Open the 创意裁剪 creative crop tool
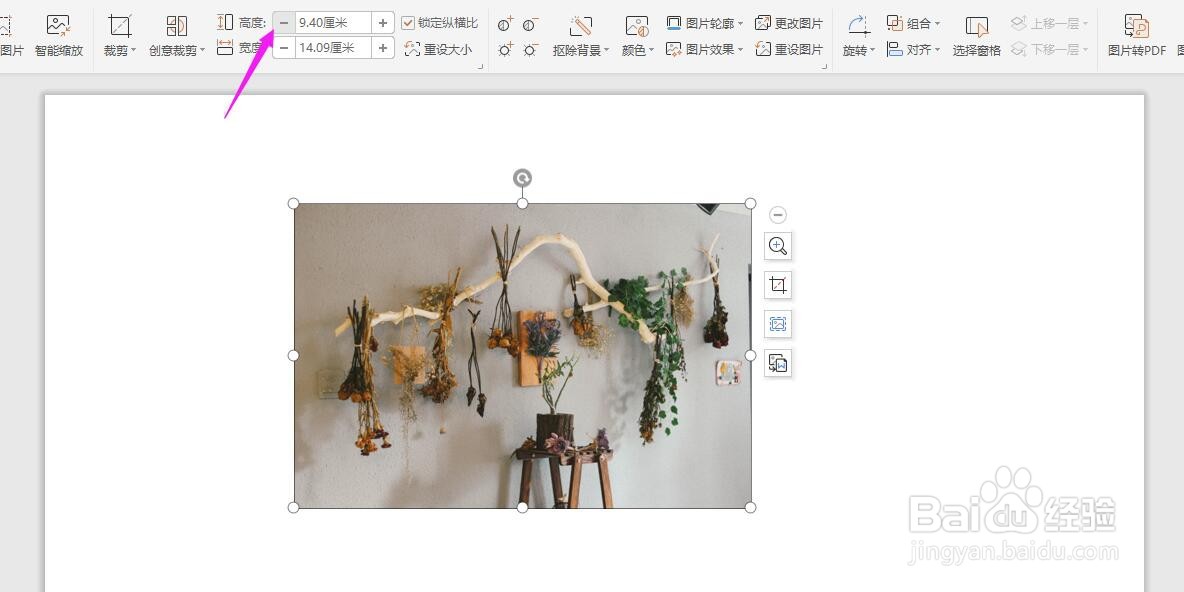Image resolution: width=1184 pixels, height=592 pixels. click(177, 36)
